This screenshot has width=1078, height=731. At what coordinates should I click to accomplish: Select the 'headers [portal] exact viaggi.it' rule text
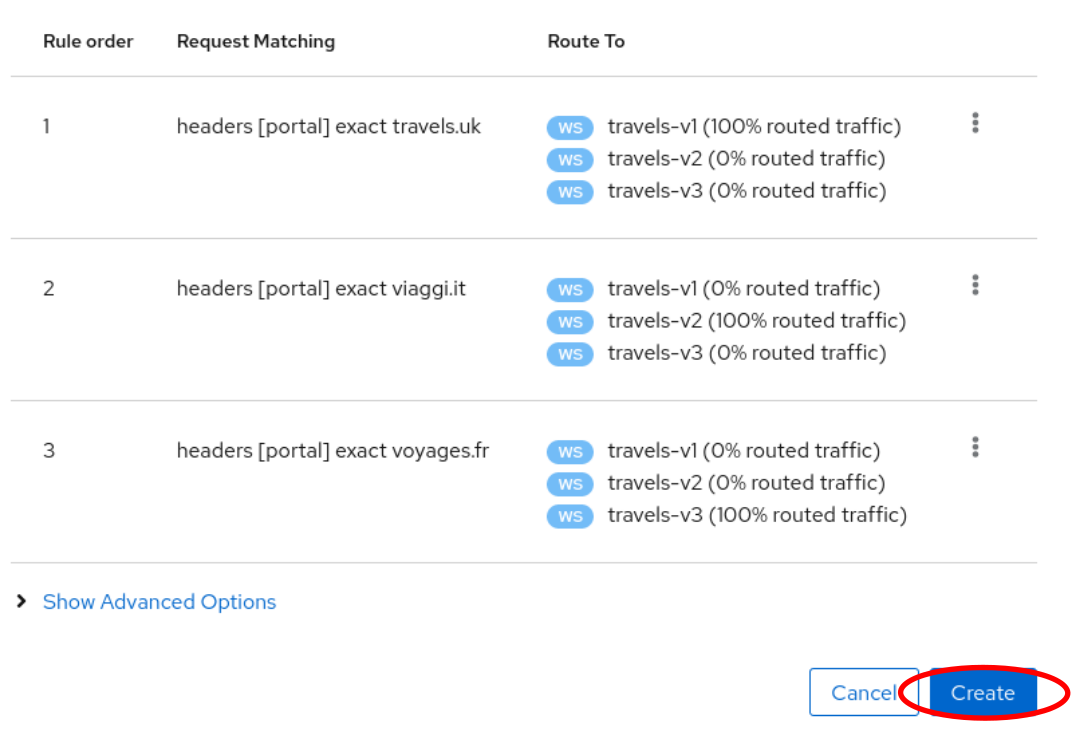pos(321,288)
